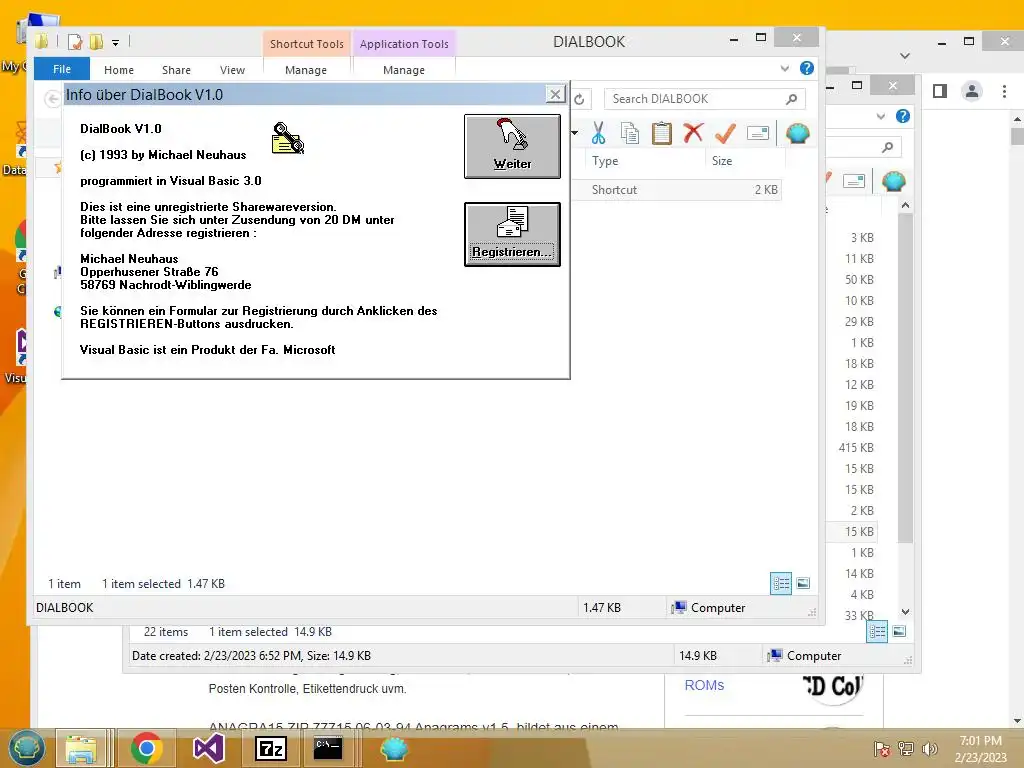This screenshot has width=1024, height=768.
Task: Open Command Prompt from the taskbar
Action: point(328,748)
